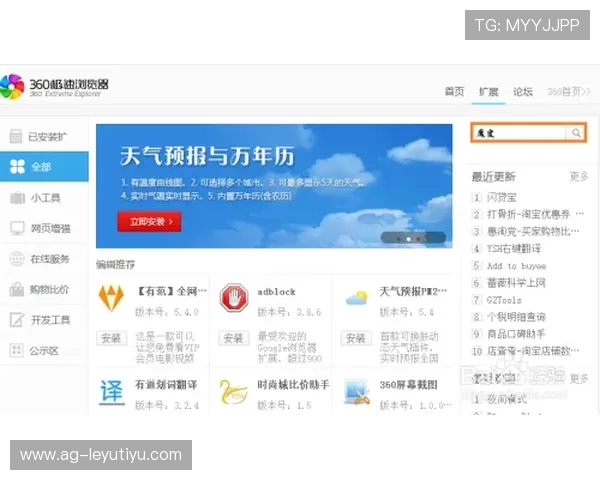The image size is (600, 480).
Task: Open 蔷薇科学上网 entry
Action: pos(516,283)
